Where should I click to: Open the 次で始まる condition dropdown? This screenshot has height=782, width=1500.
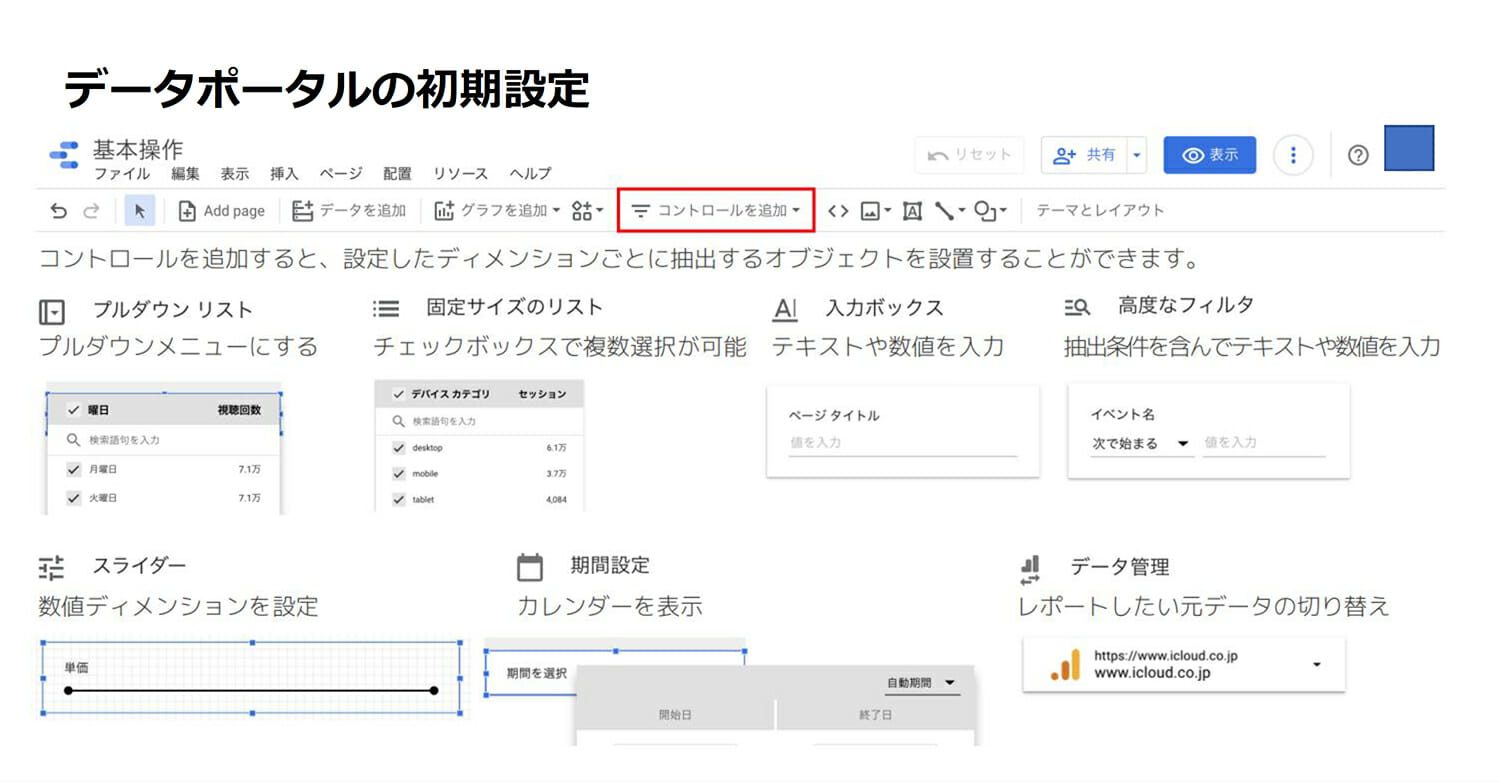[x=1141, y=444]
